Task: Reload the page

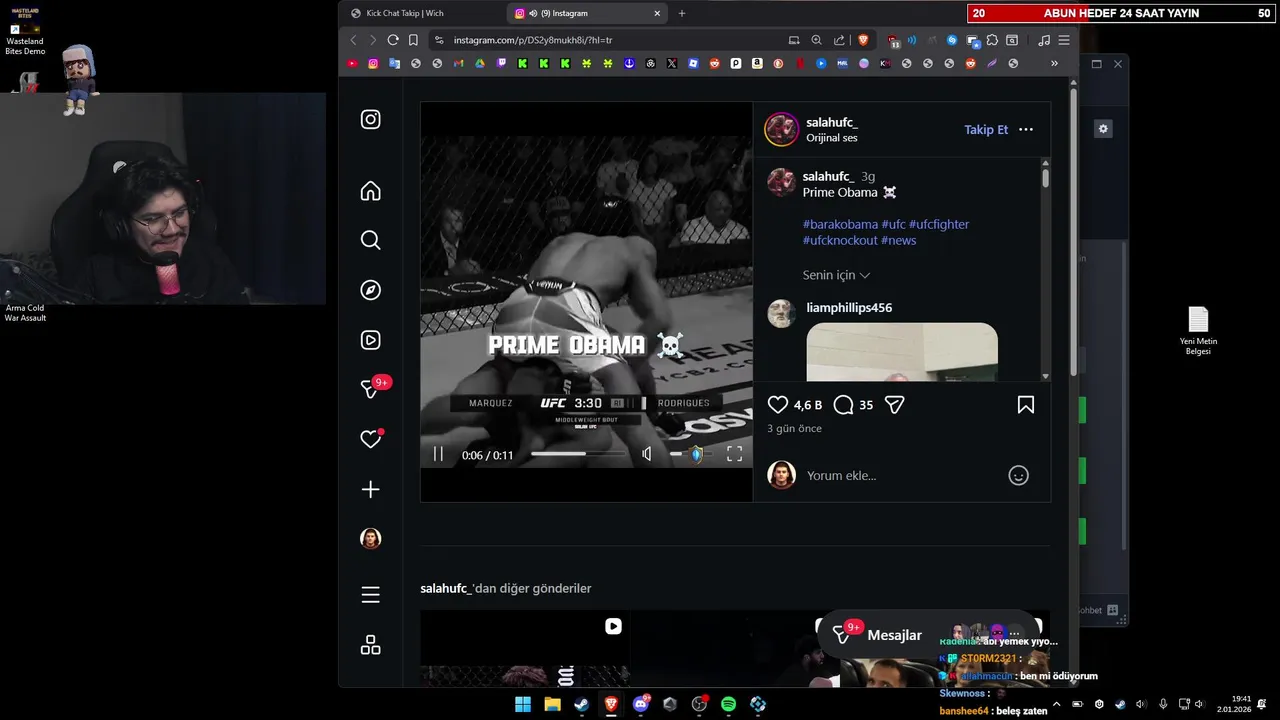Action: tap(393, 40)
